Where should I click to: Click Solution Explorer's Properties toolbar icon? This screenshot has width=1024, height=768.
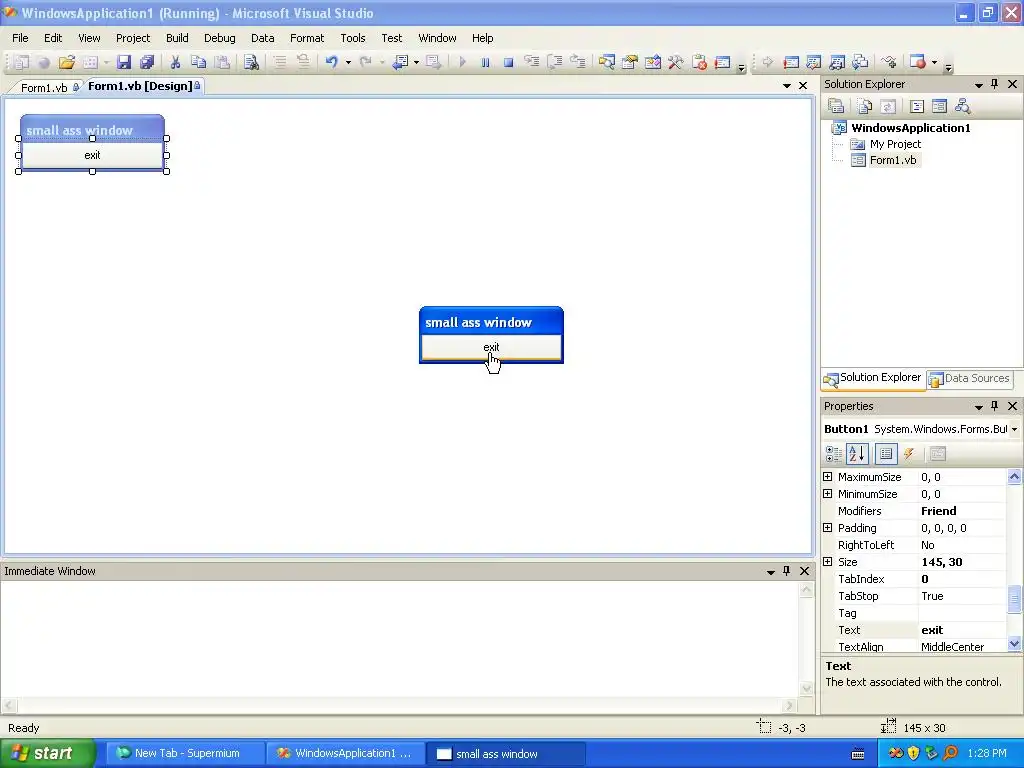point(836,106)
